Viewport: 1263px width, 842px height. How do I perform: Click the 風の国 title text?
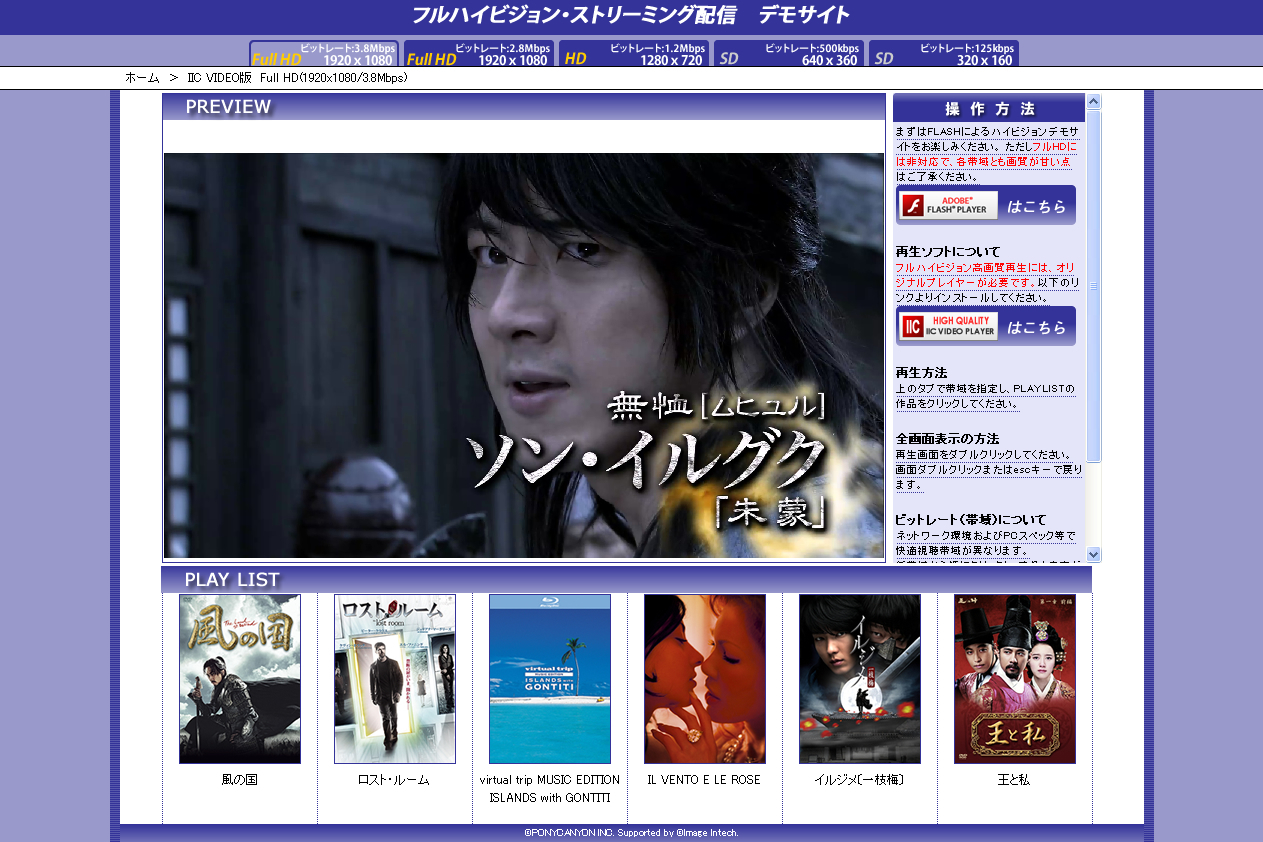coord(240,780)
